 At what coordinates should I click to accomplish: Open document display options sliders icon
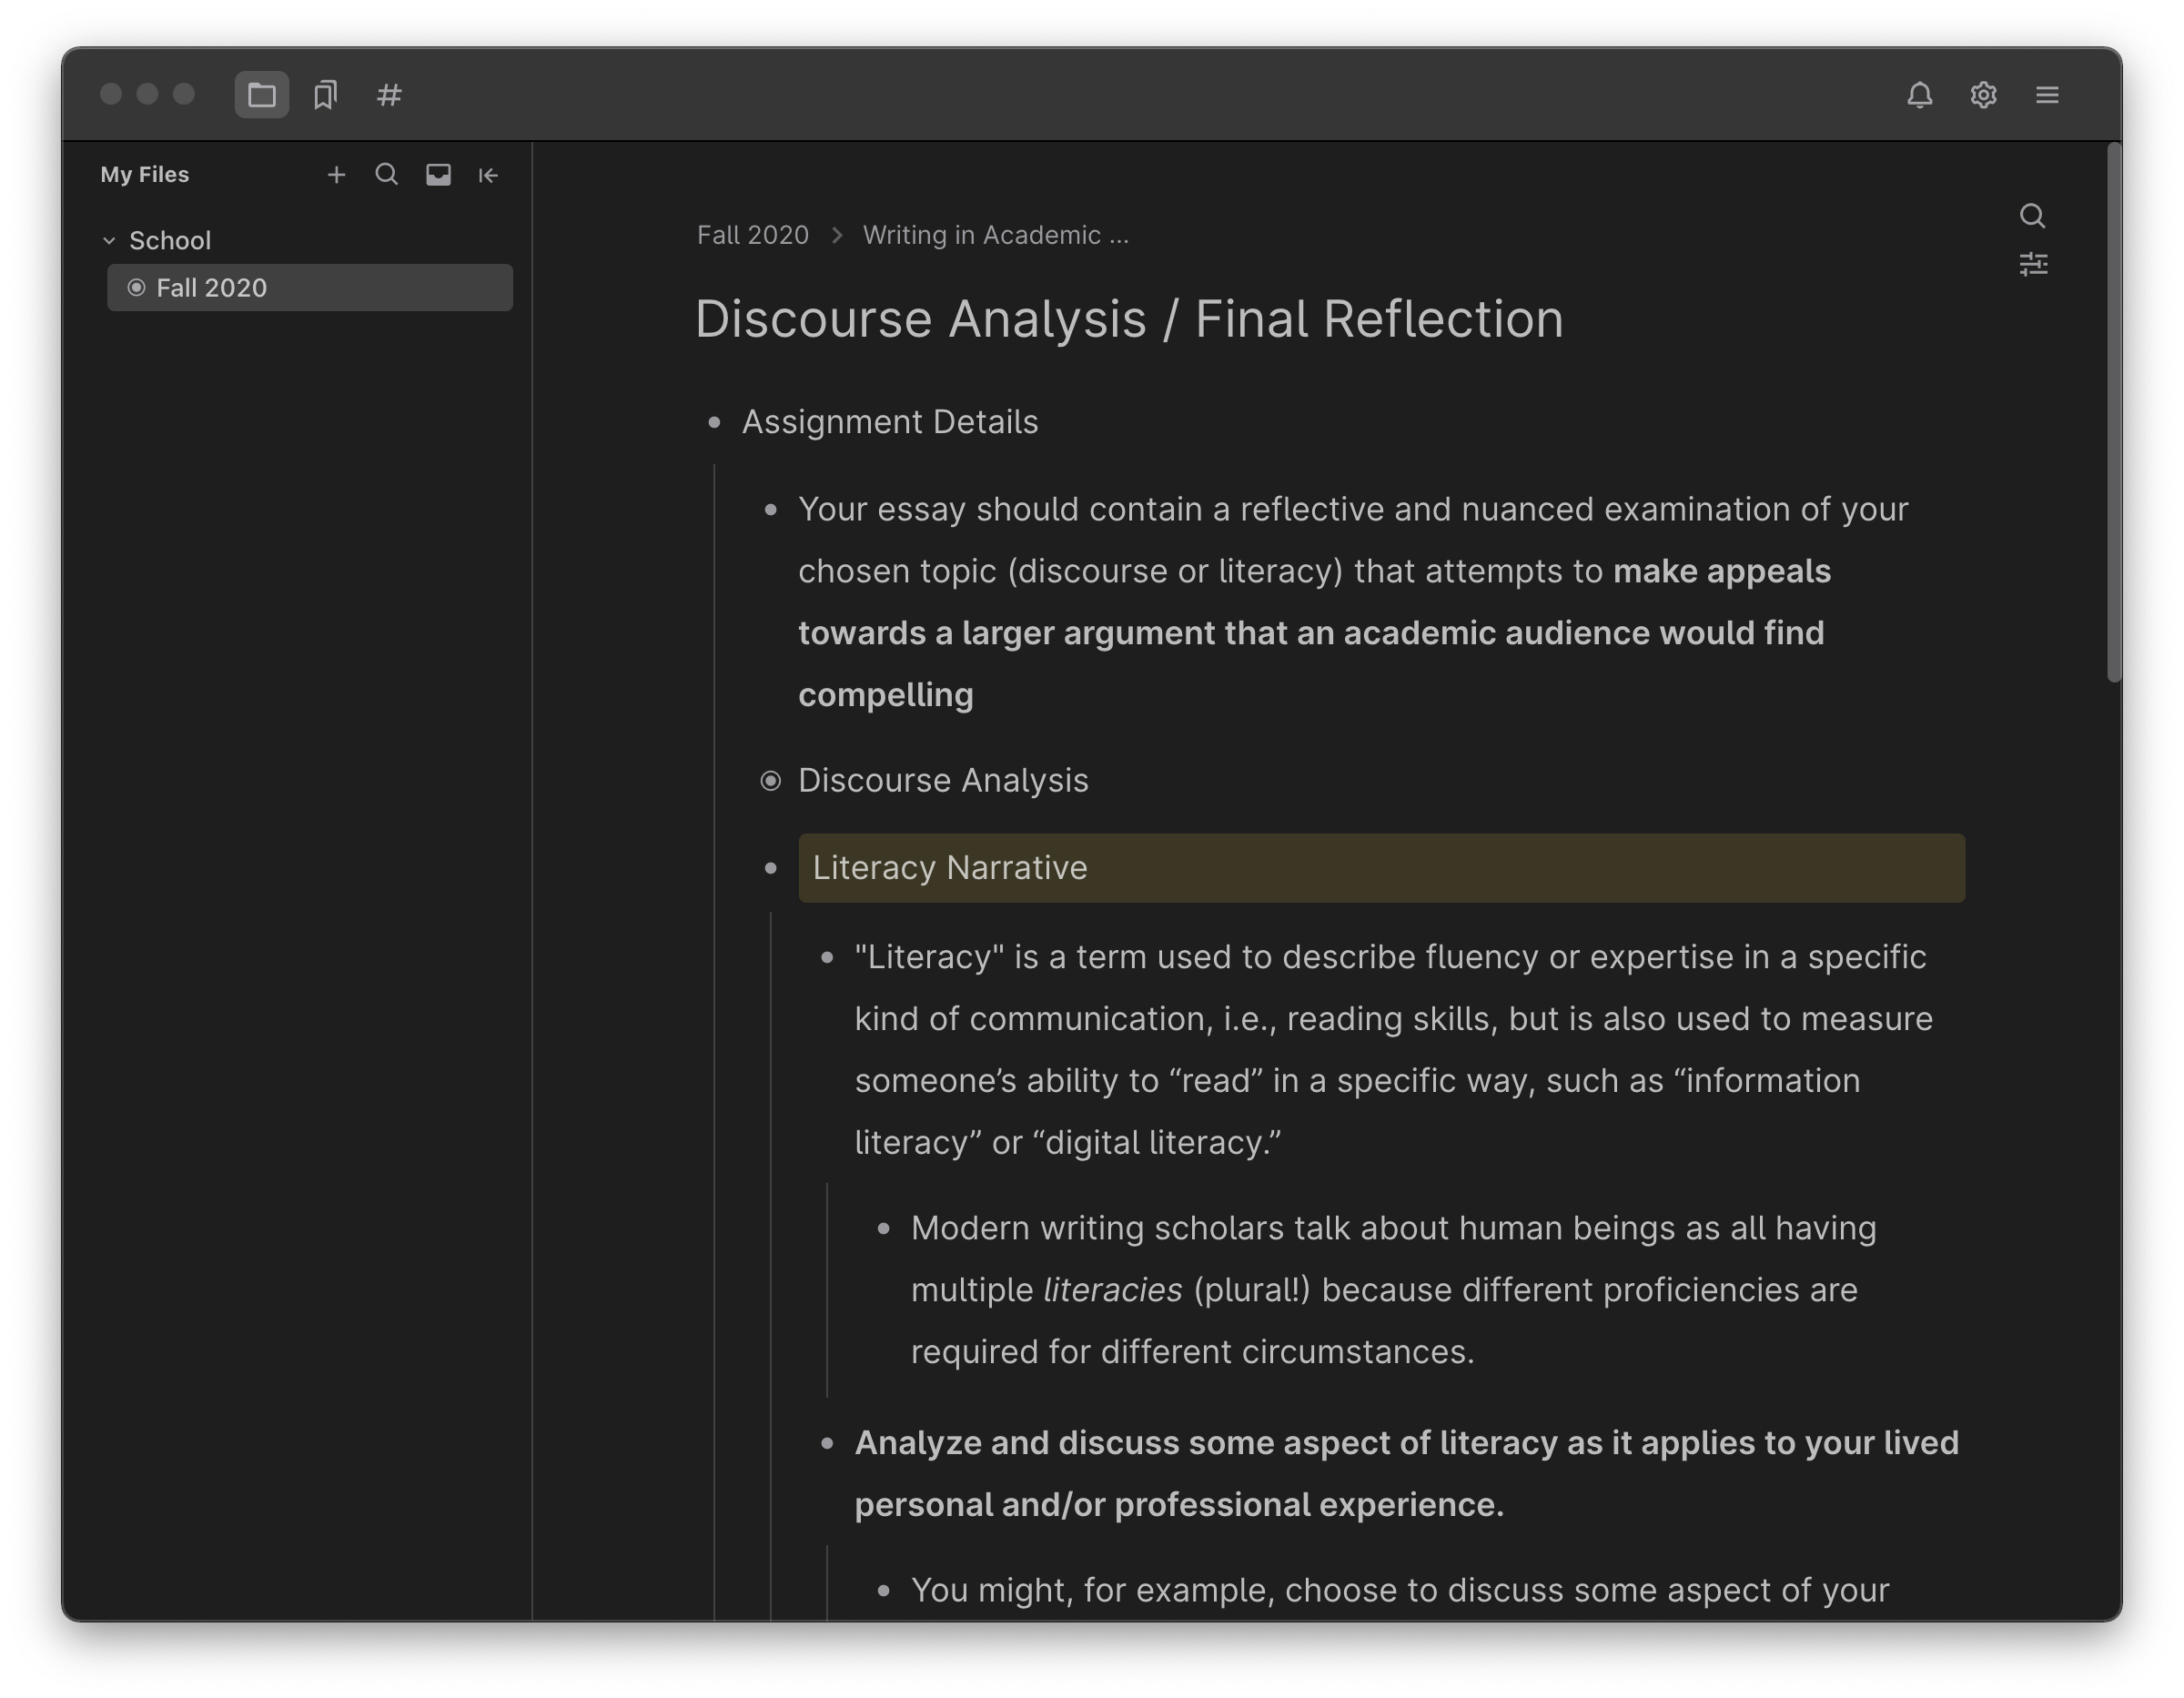(2032, 265)
